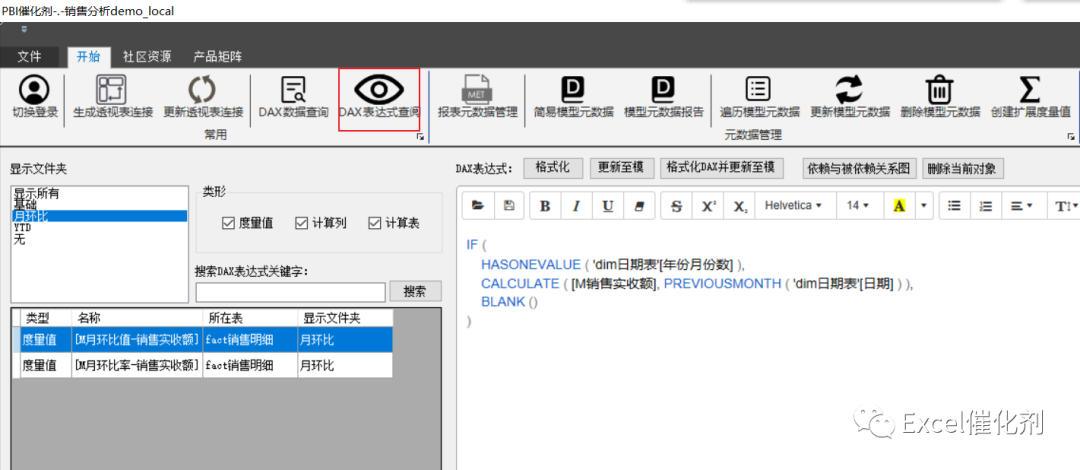Viewport: 1080px width, 470px height.
Task: Click 更新透视表连接 refresh icon
Action: [202, 90]
